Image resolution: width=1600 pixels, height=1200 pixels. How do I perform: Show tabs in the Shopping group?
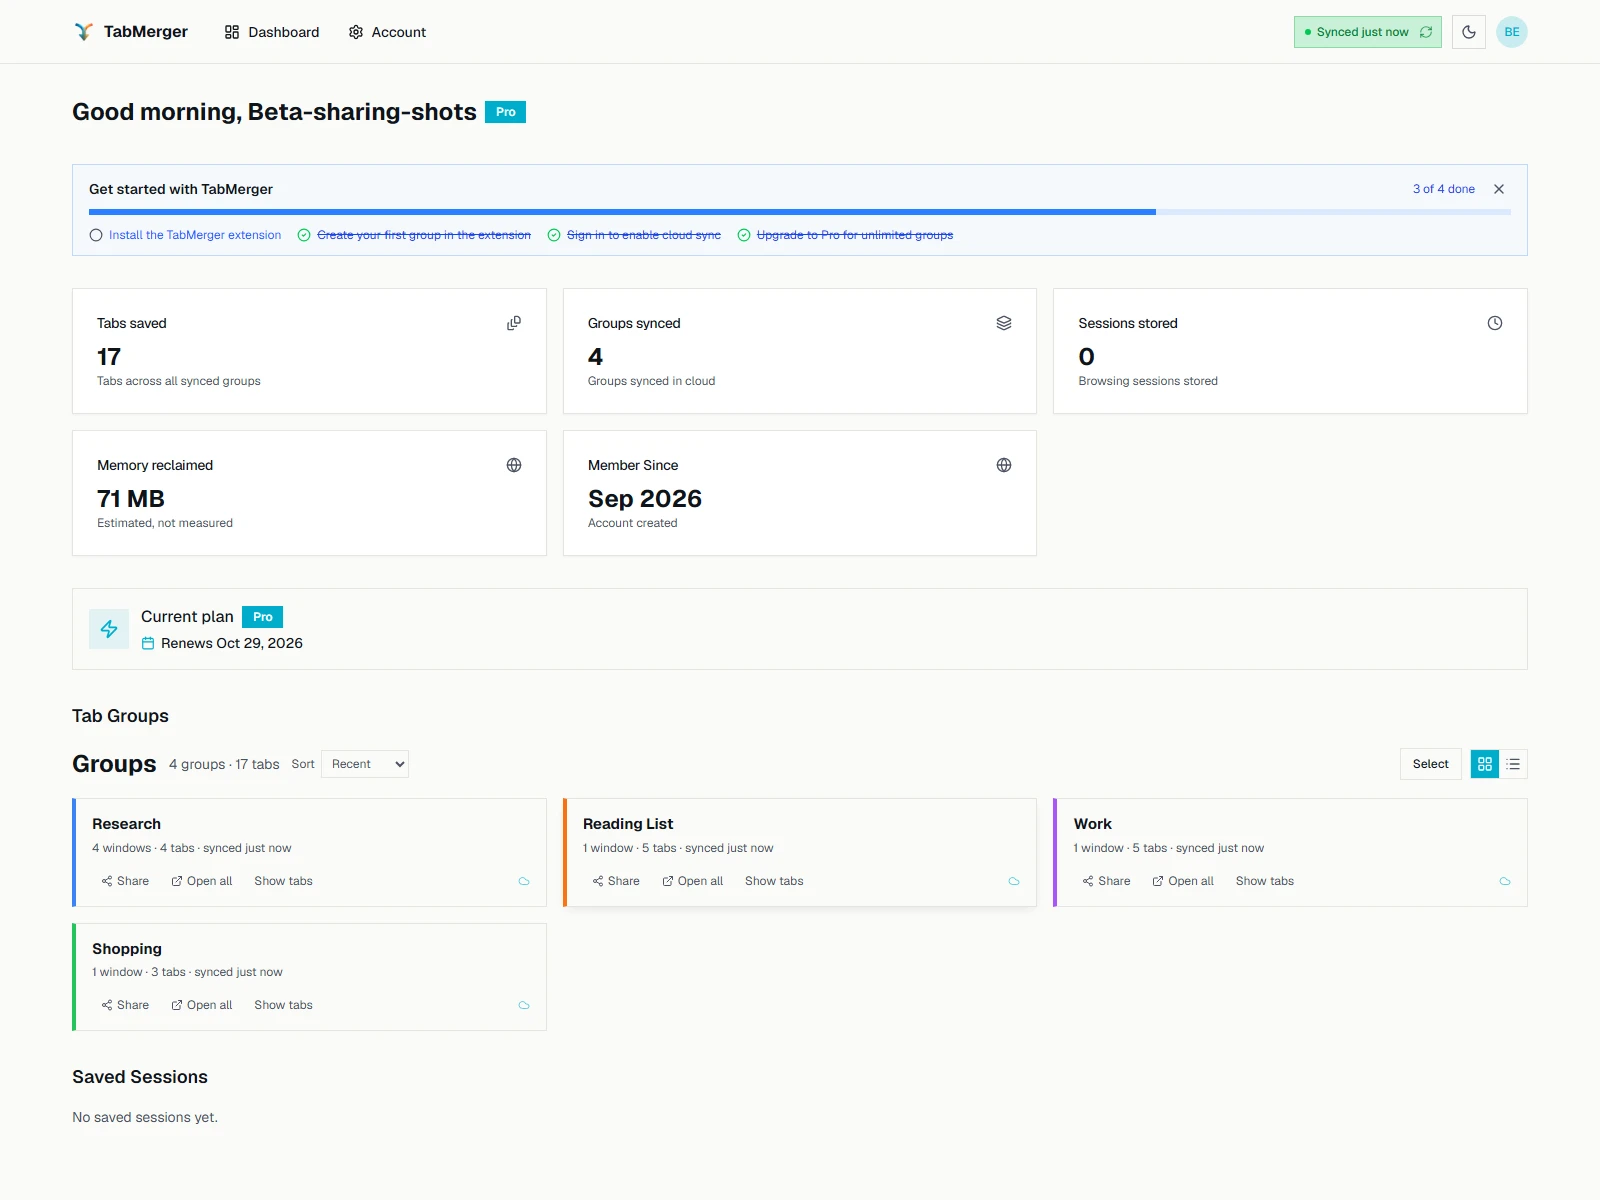tap(283, 1005)
